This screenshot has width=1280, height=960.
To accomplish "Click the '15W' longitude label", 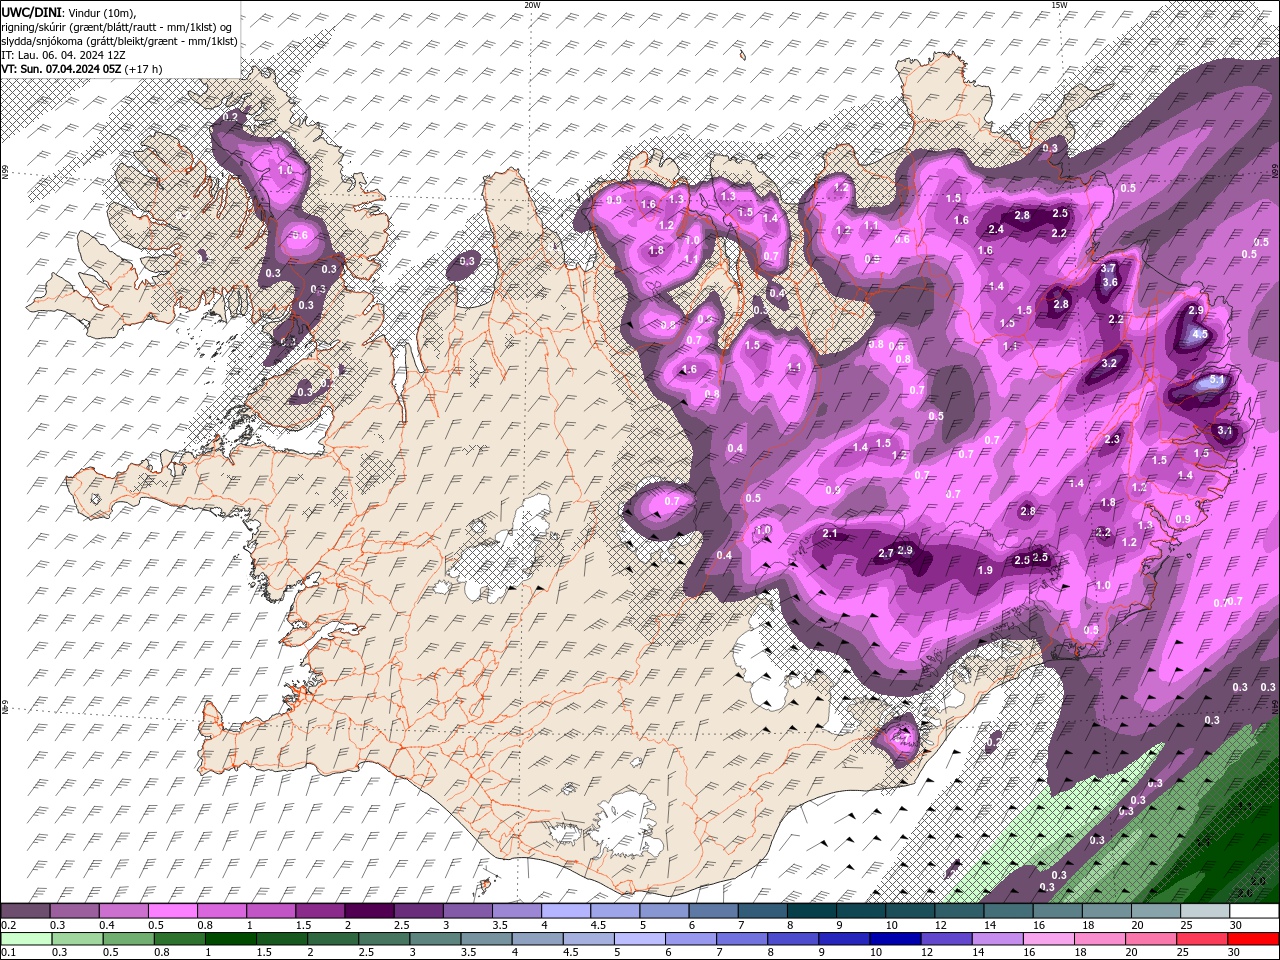I will pos(1059,5).
